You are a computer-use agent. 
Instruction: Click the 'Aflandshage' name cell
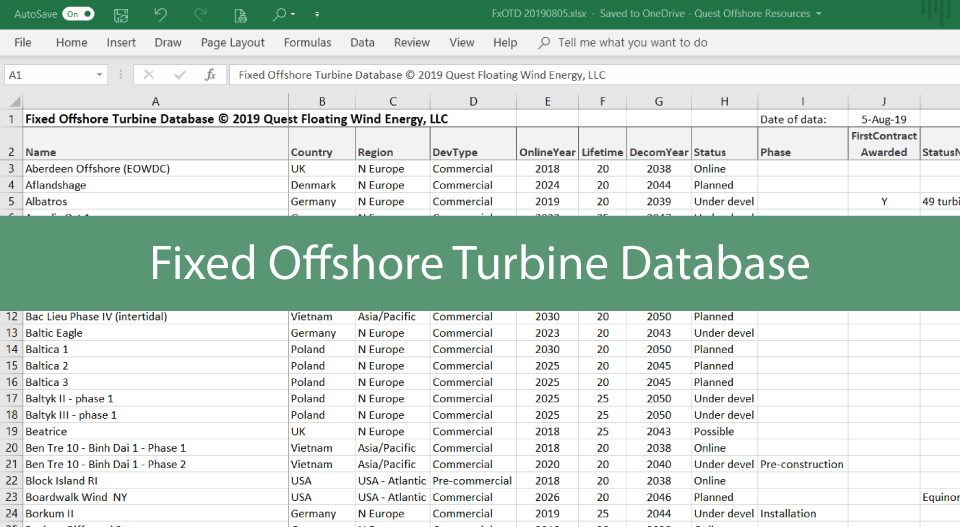(156, 185)
